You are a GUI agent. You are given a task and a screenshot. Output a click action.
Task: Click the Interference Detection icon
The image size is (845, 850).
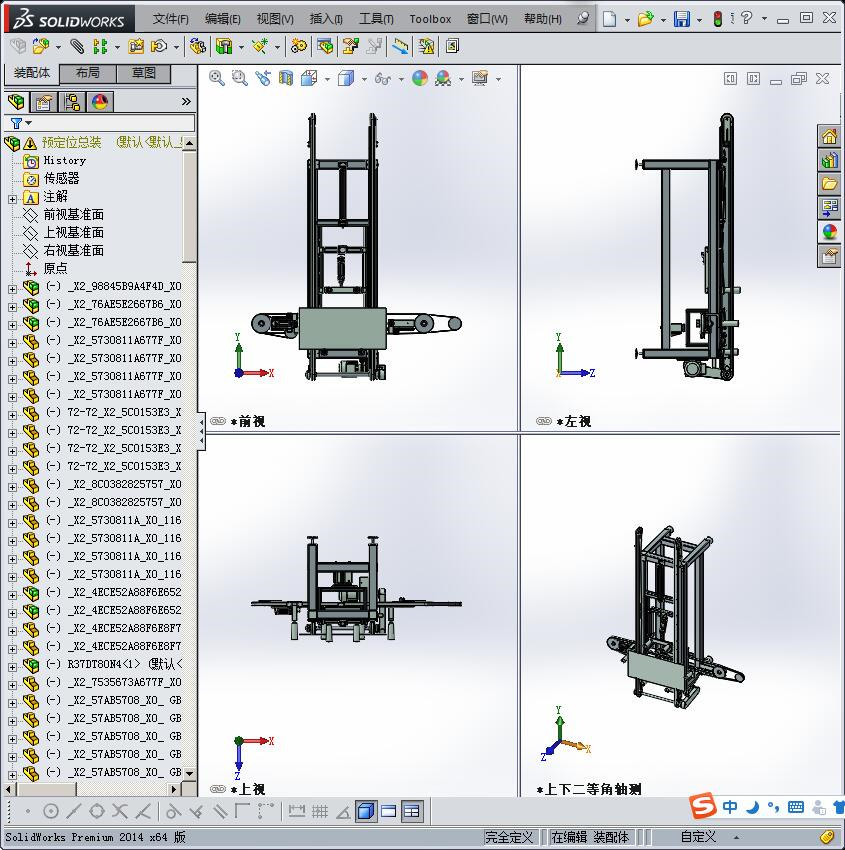click(x=425, y=47)
